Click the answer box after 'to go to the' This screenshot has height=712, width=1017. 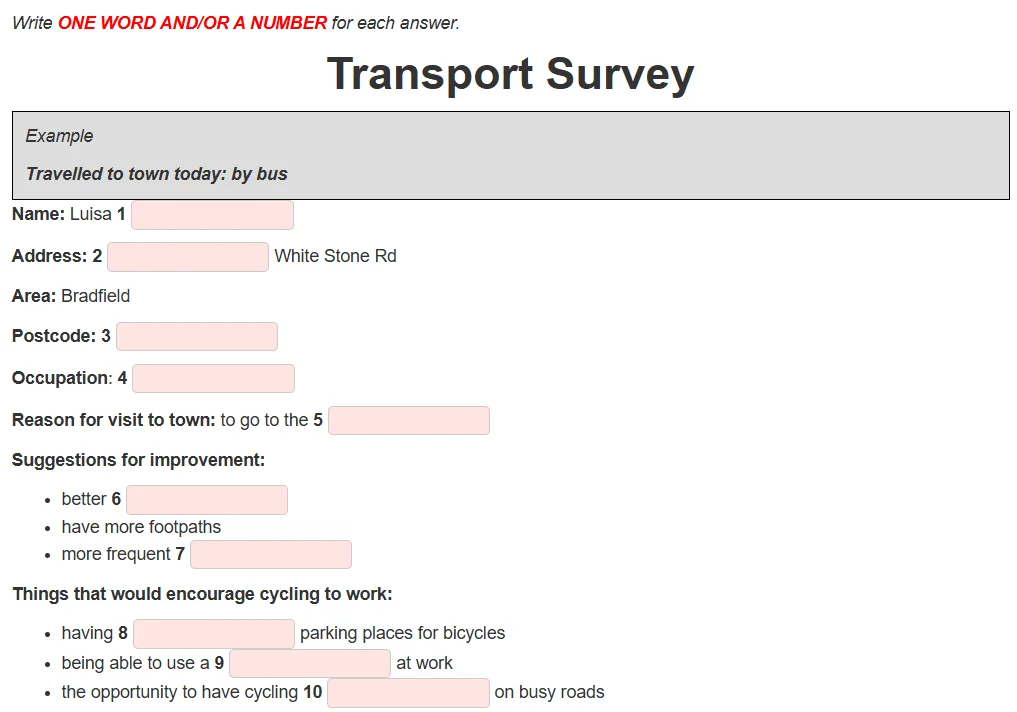point(408,419)
